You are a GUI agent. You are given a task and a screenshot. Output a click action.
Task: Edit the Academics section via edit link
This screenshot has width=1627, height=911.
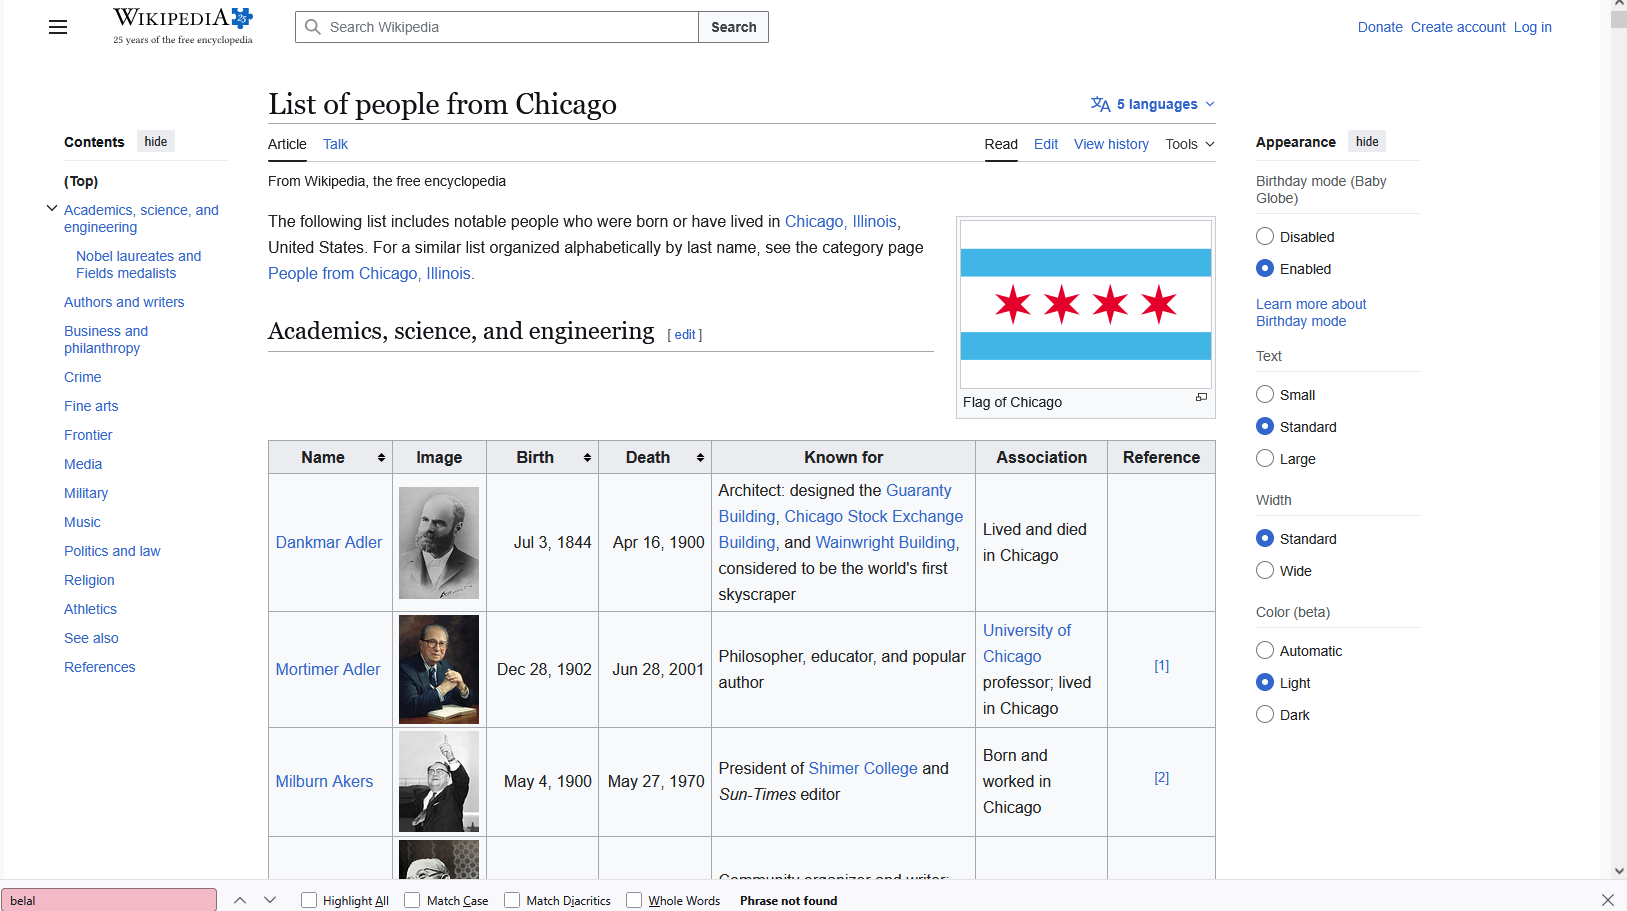pyautogui.click(x=685, y=335)
